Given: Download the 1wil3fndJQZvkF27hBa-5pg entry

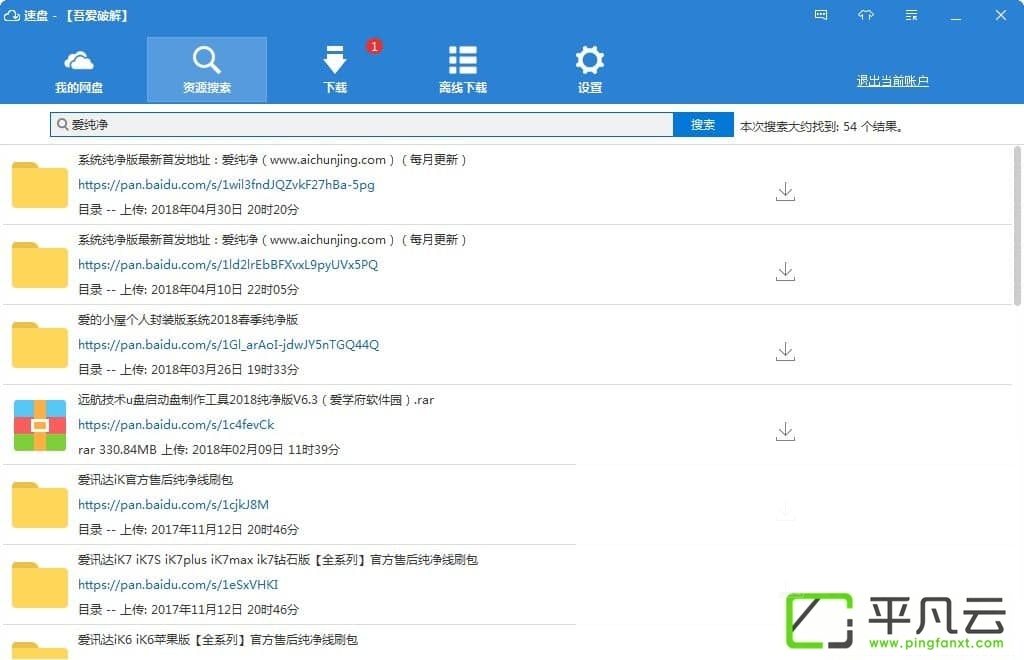Looking at the screenshot, I should 785,191.
